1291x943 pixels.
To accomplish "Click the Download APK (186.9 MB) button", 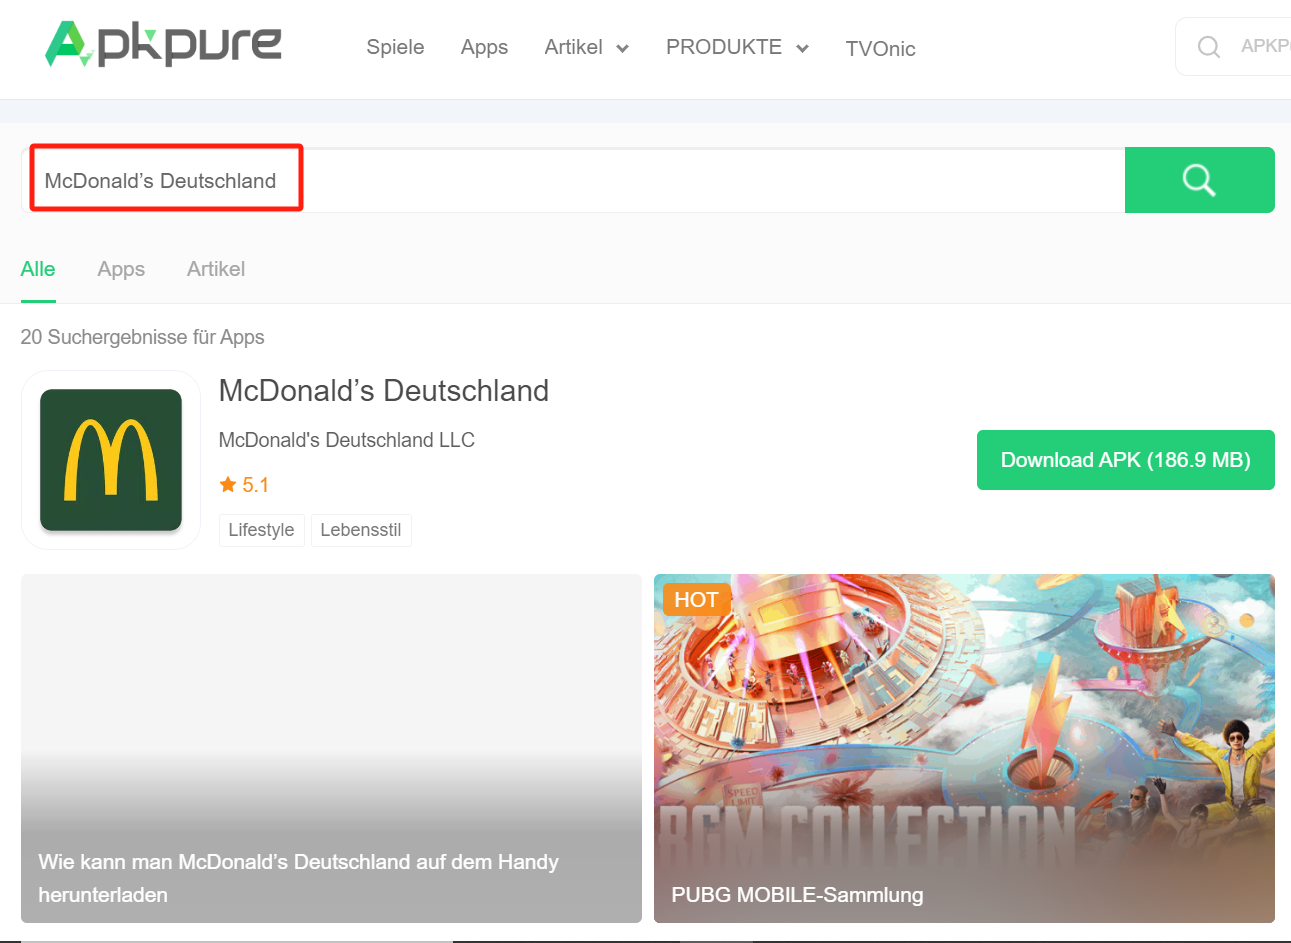I will (1125, 460).
